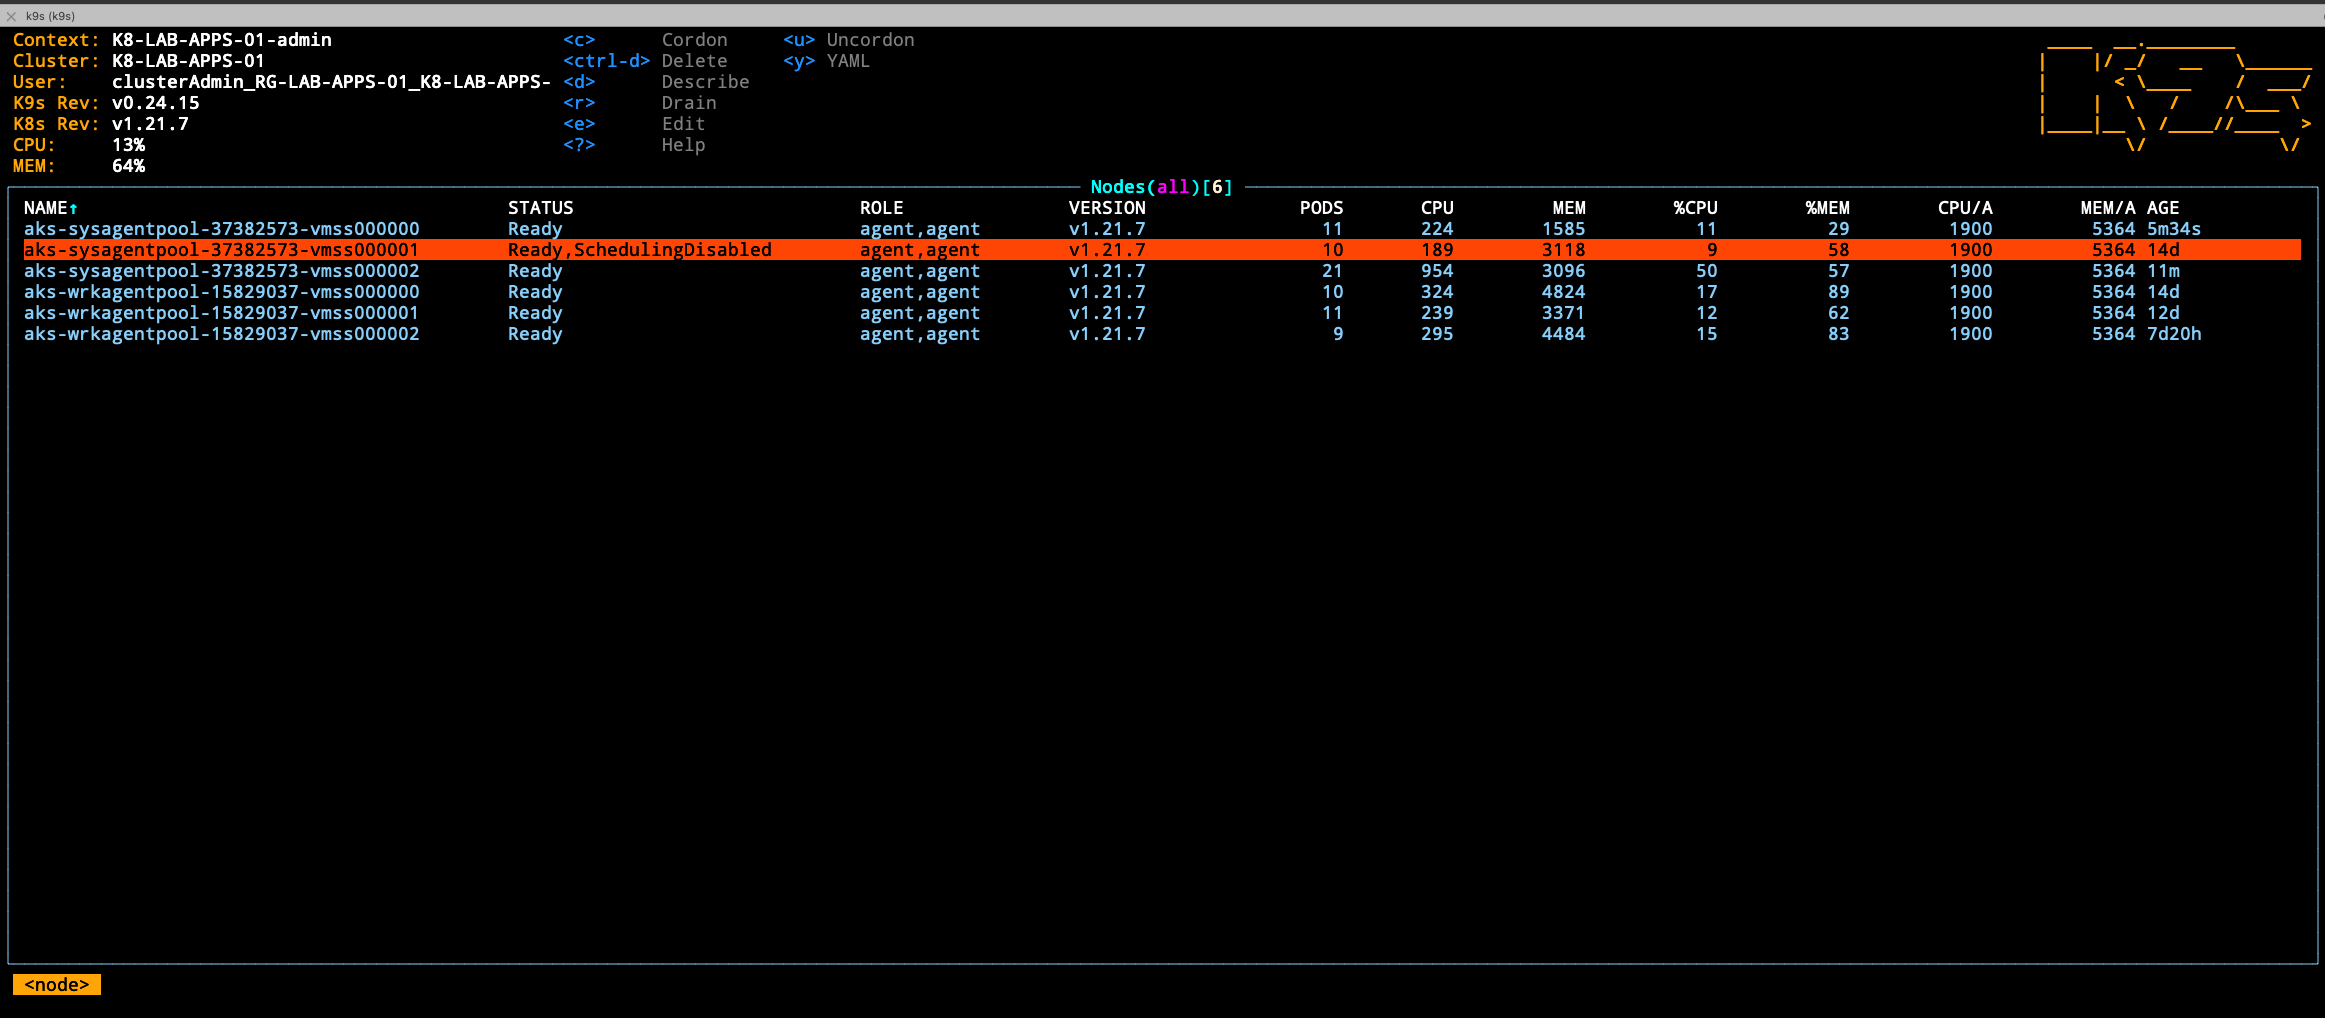
Task: Click the Delete shortcut <ctrl-d>
Action: (x=606, y=61)
